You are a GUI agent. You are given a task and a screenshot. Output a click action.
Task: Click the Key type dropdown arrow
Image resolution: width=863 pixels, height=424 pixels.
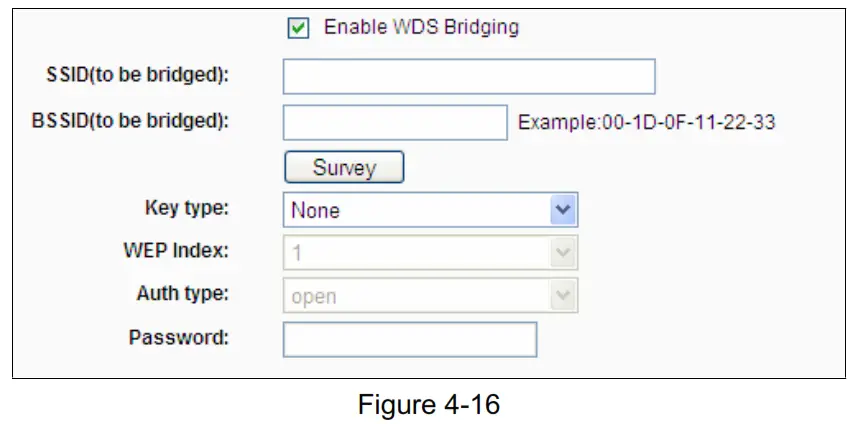pyautogui.click(x=563, y=210)
